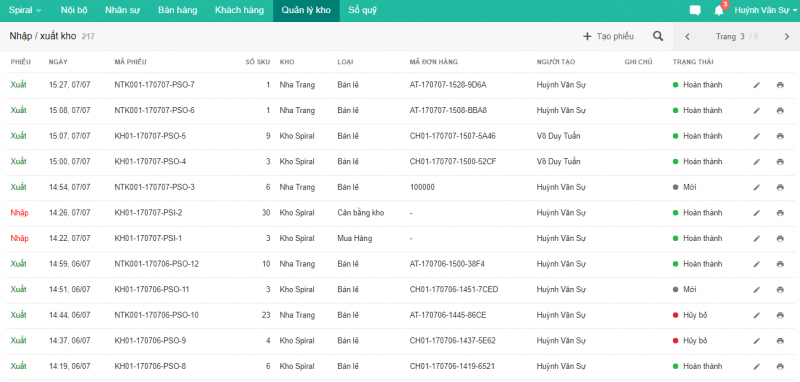Viewport: 800px width, 382px height.
Task: Print voucher KH01-170706-PSO-8
Action: click(x=780, y=366)
